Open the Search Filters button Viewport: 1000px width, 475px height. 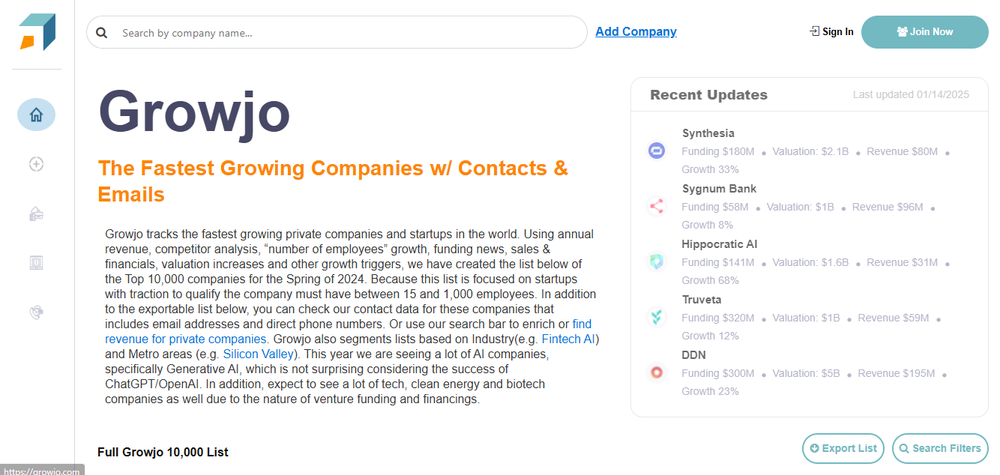pos(939,448)
